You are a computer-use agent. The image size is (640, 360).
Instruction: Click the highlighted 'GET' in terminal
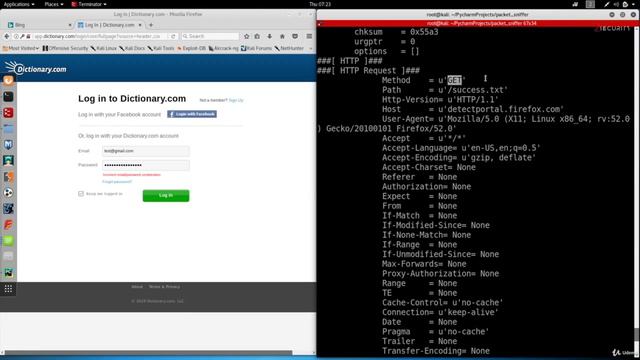454,80
